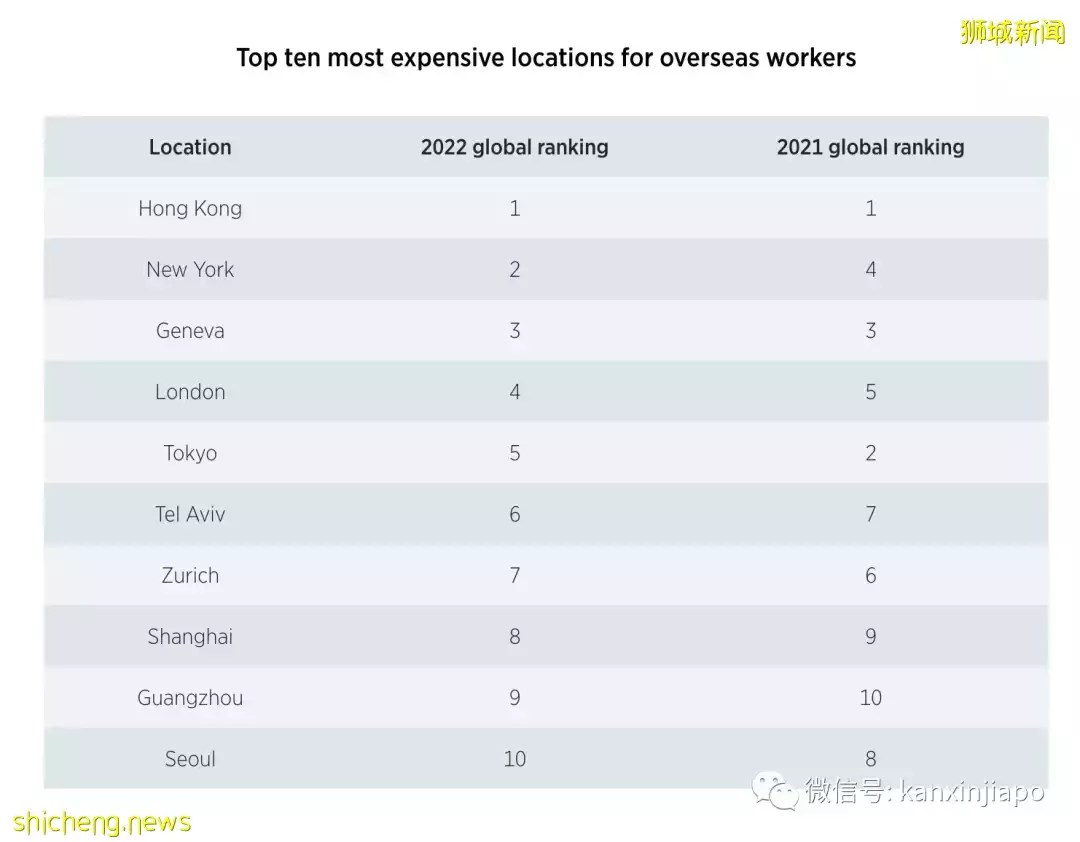Click the kanxinjiapo WeChat ID text
This screenshot has width=1080, height=842.
[x=970, y=792]
